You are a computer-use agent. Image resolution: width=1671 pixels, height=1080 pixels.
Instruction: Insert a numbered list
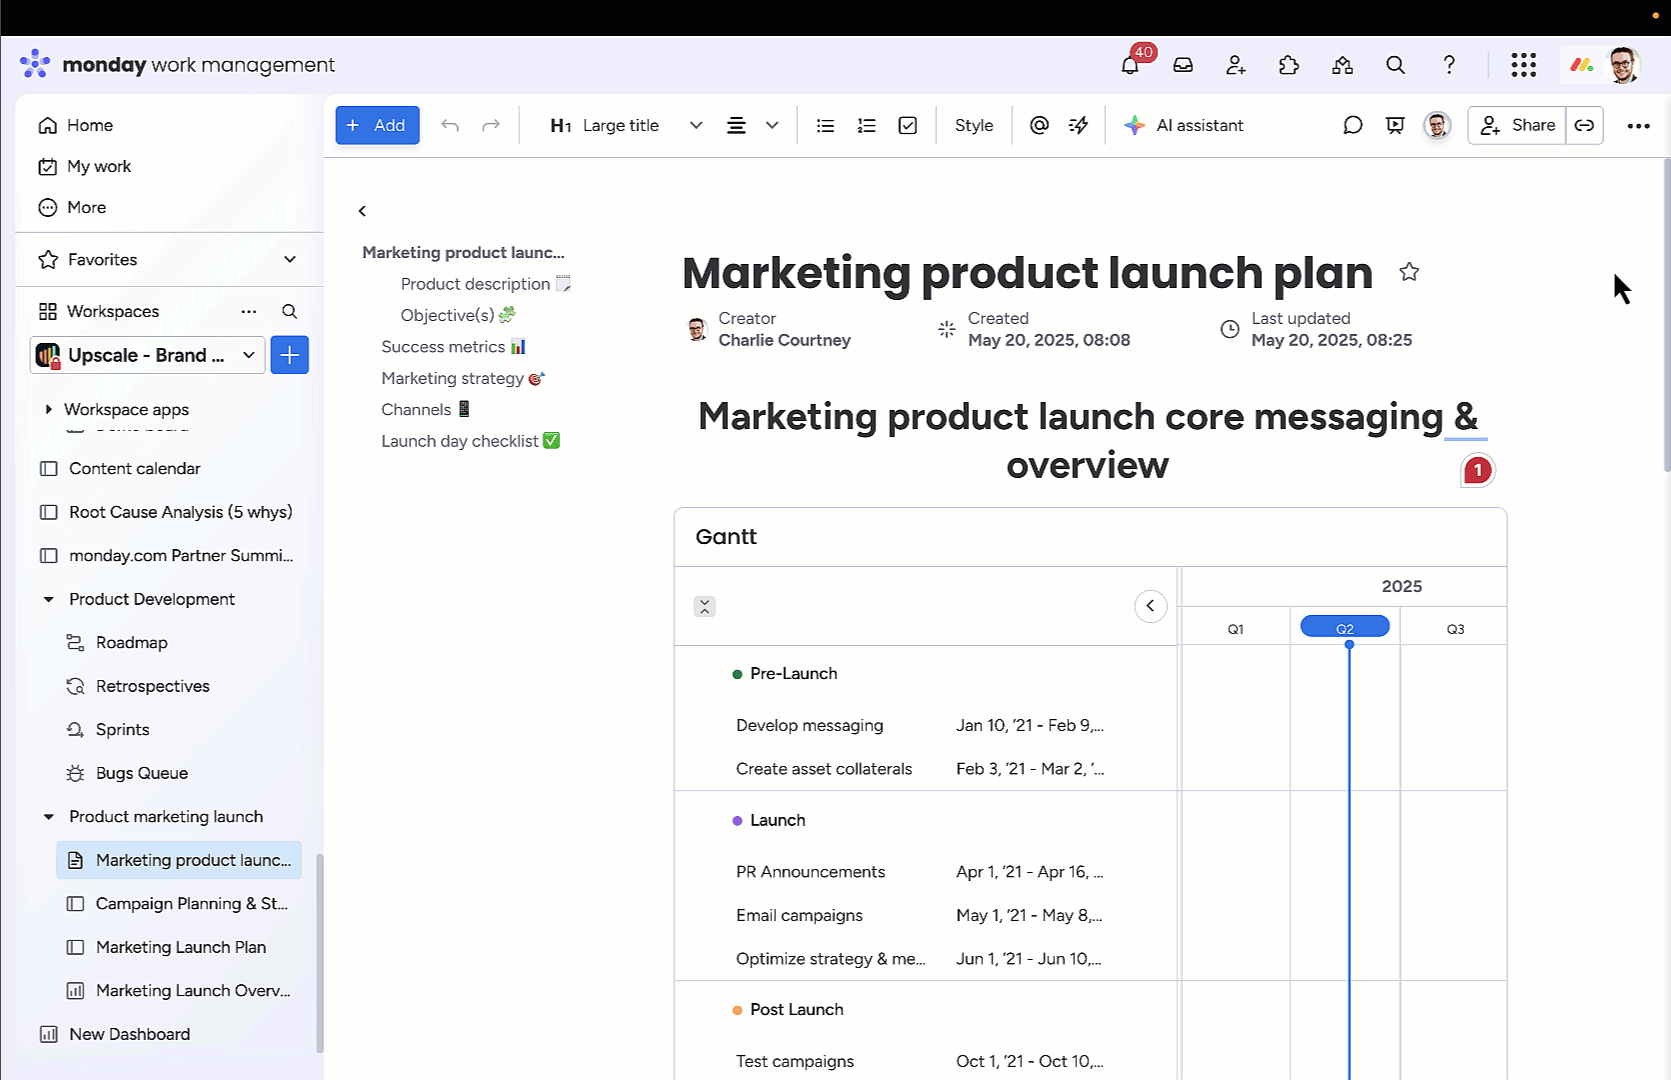pos(867,125)
